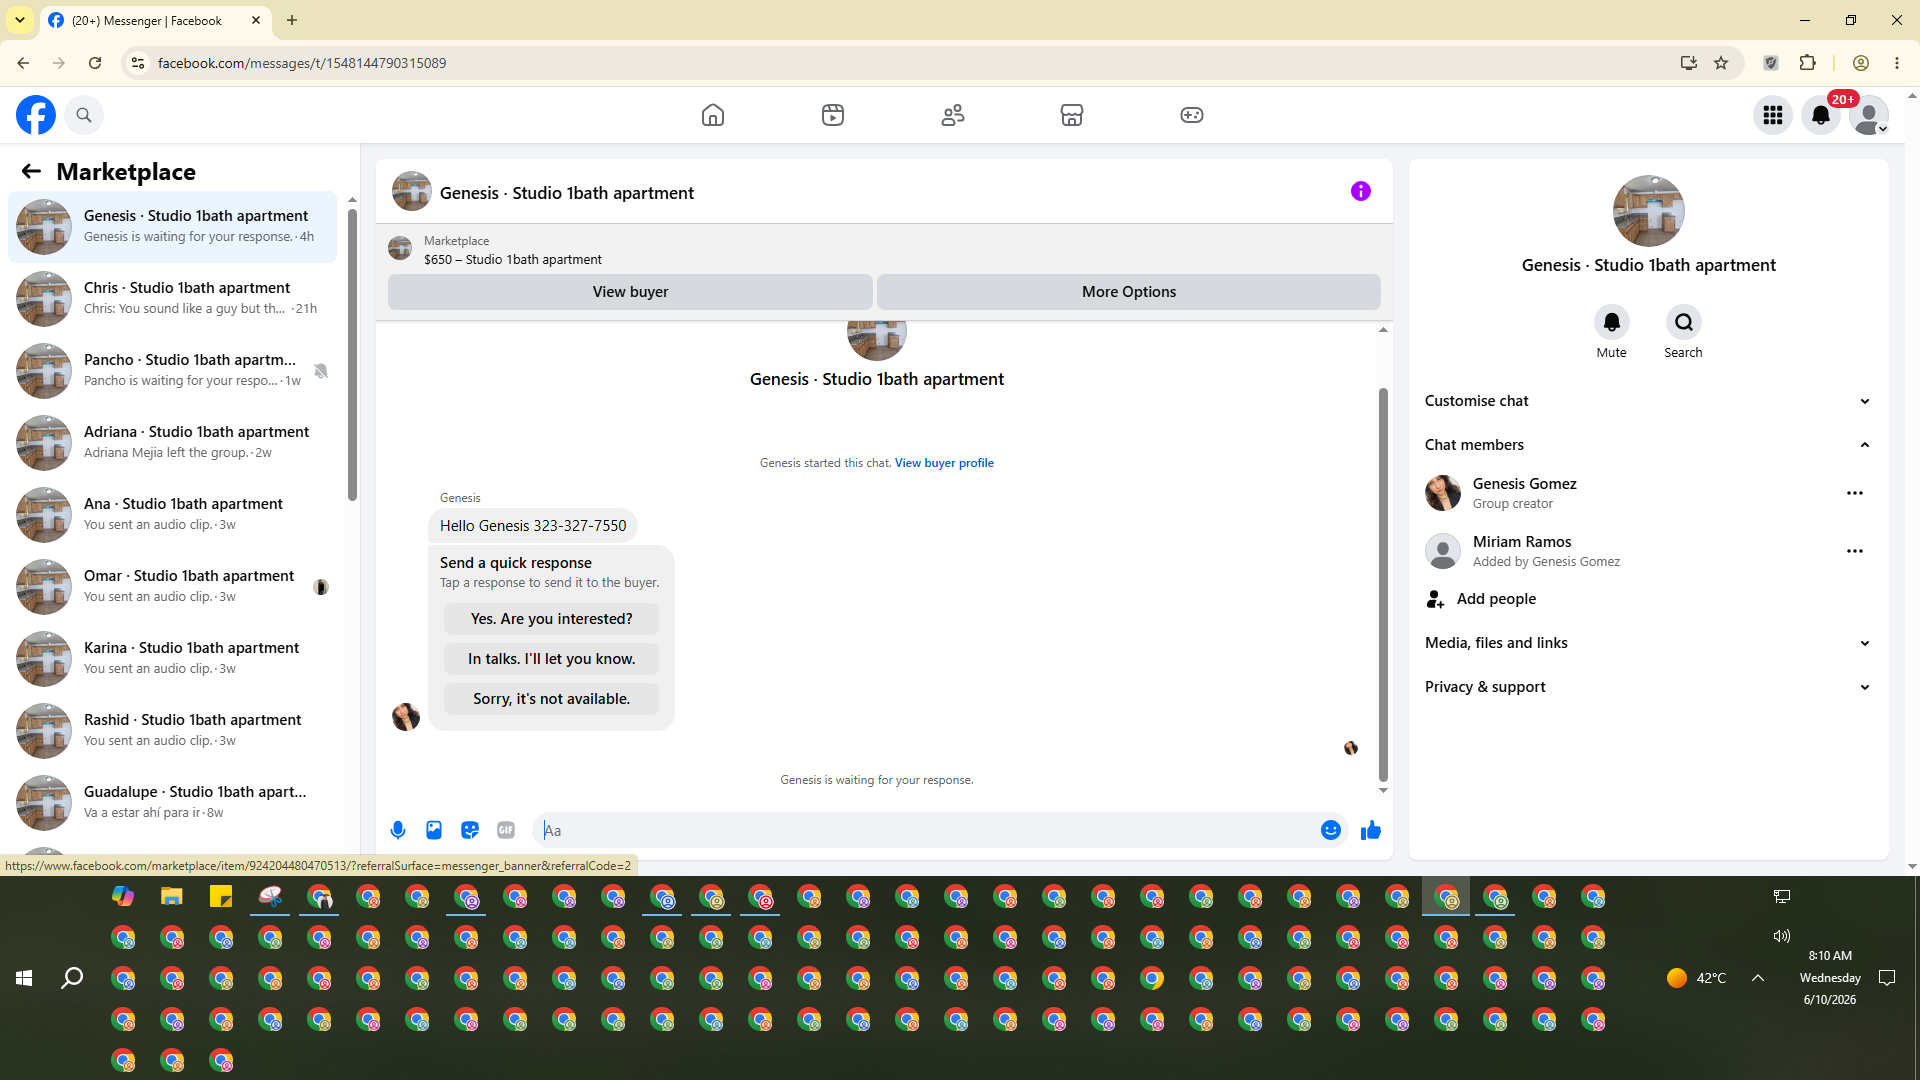Open the Friends icon in top navigation
Image resolution: width=1920 pixels, height=1080 pixels.
click(x=953, y=115)
